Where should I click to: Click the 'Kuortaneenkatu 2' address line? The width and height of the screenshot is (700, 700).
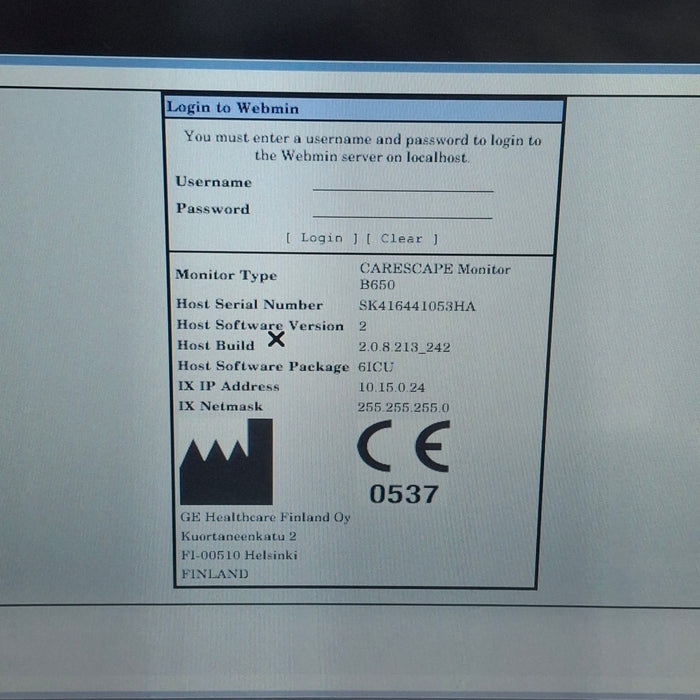[x=238, y=536]
